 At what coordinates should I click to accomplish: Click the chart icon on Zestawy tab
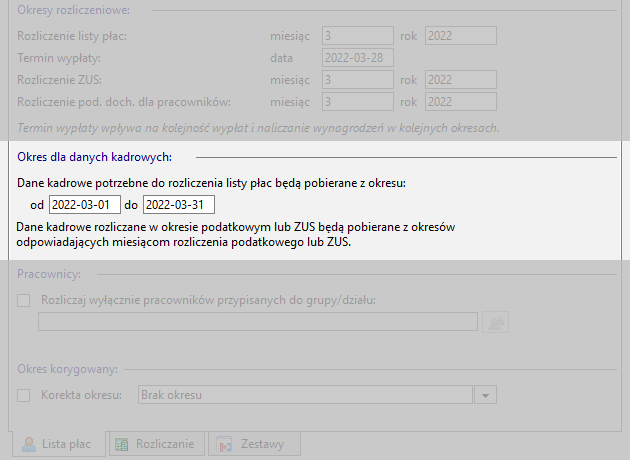pos(226,444)
